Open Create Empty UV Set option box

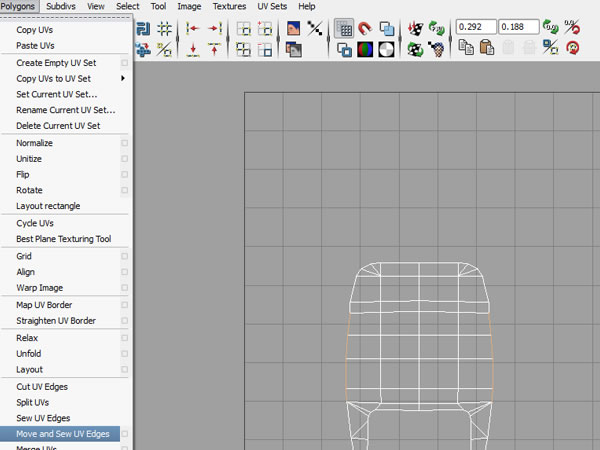pos(124,62)
